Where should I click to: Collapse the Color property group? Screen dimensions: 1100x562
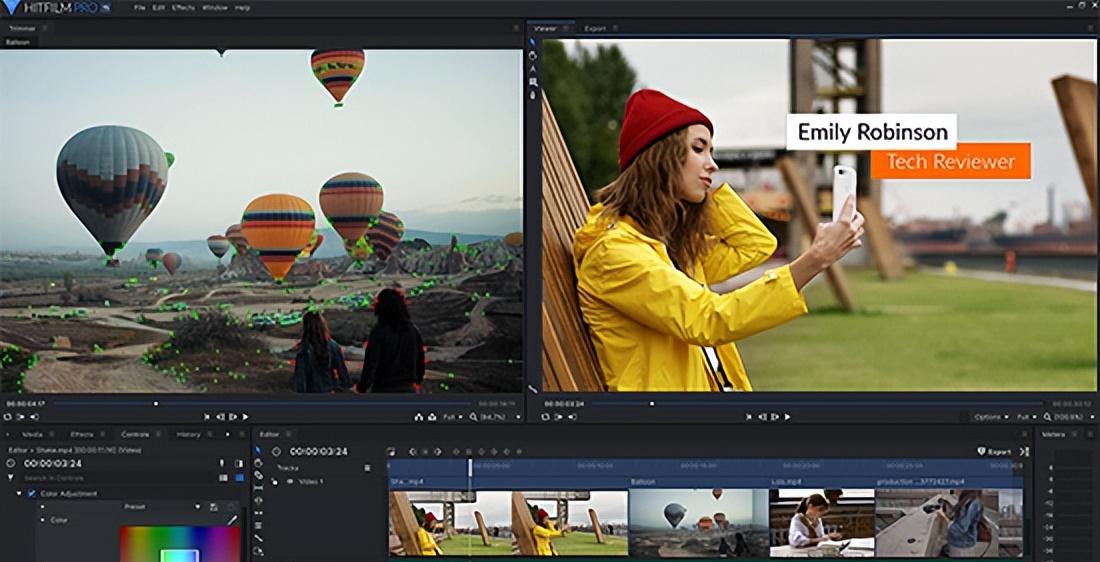pyautogui.click(x=43, y=520)
